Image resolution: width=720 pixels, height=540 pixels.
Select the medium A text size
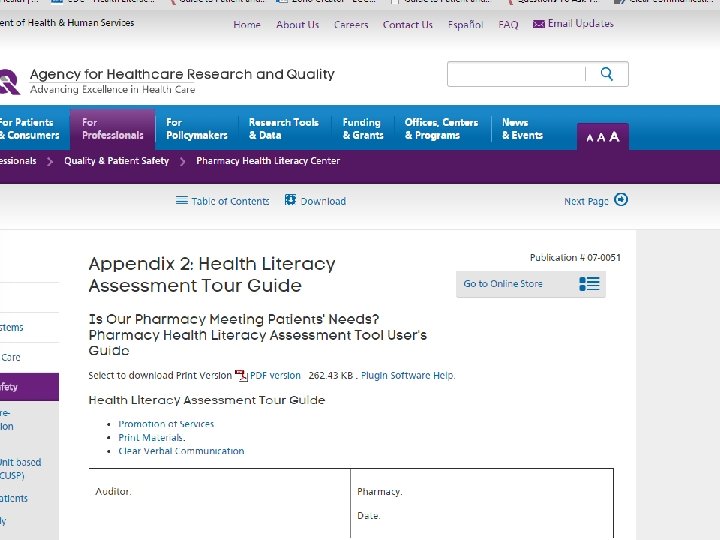click(601, 137)
